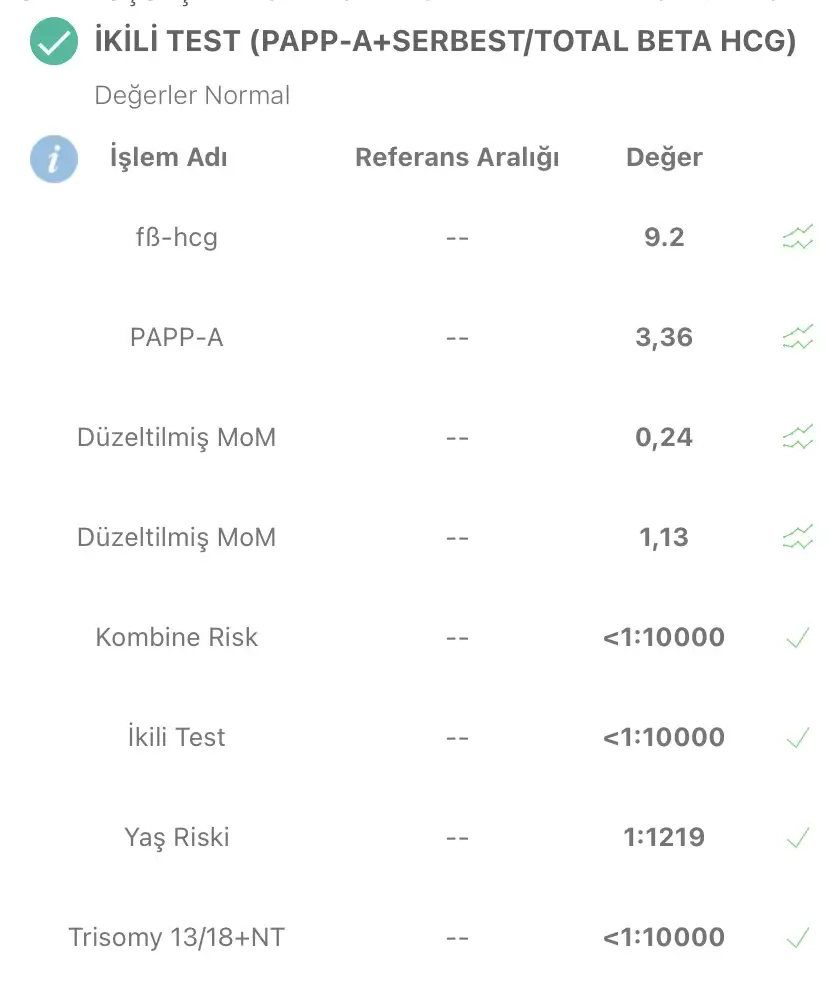Click the Değer column header
Screen dimensions: 828x987
click(664, 157)
